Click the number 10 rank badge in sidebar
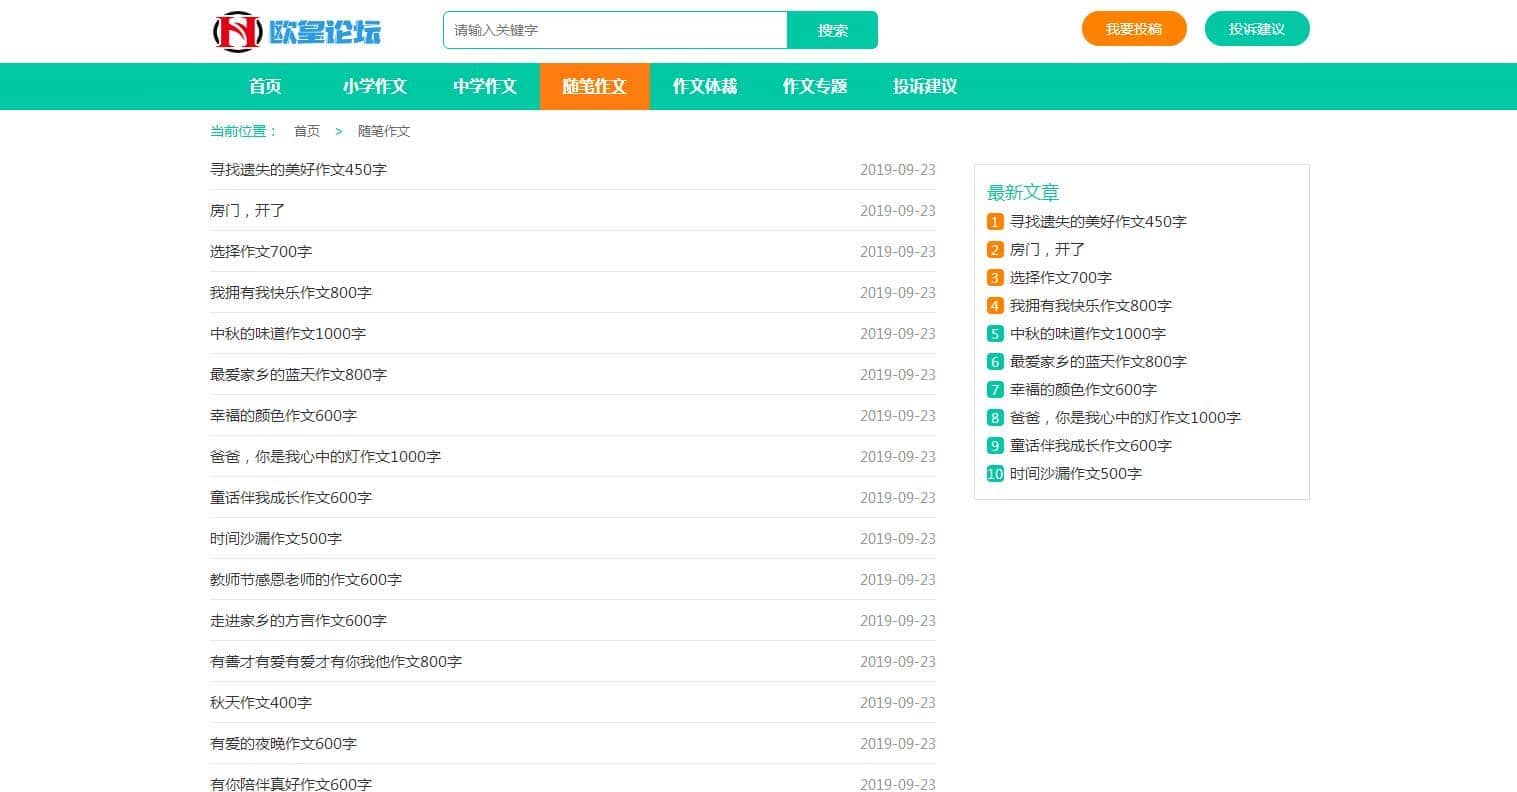 995,474
